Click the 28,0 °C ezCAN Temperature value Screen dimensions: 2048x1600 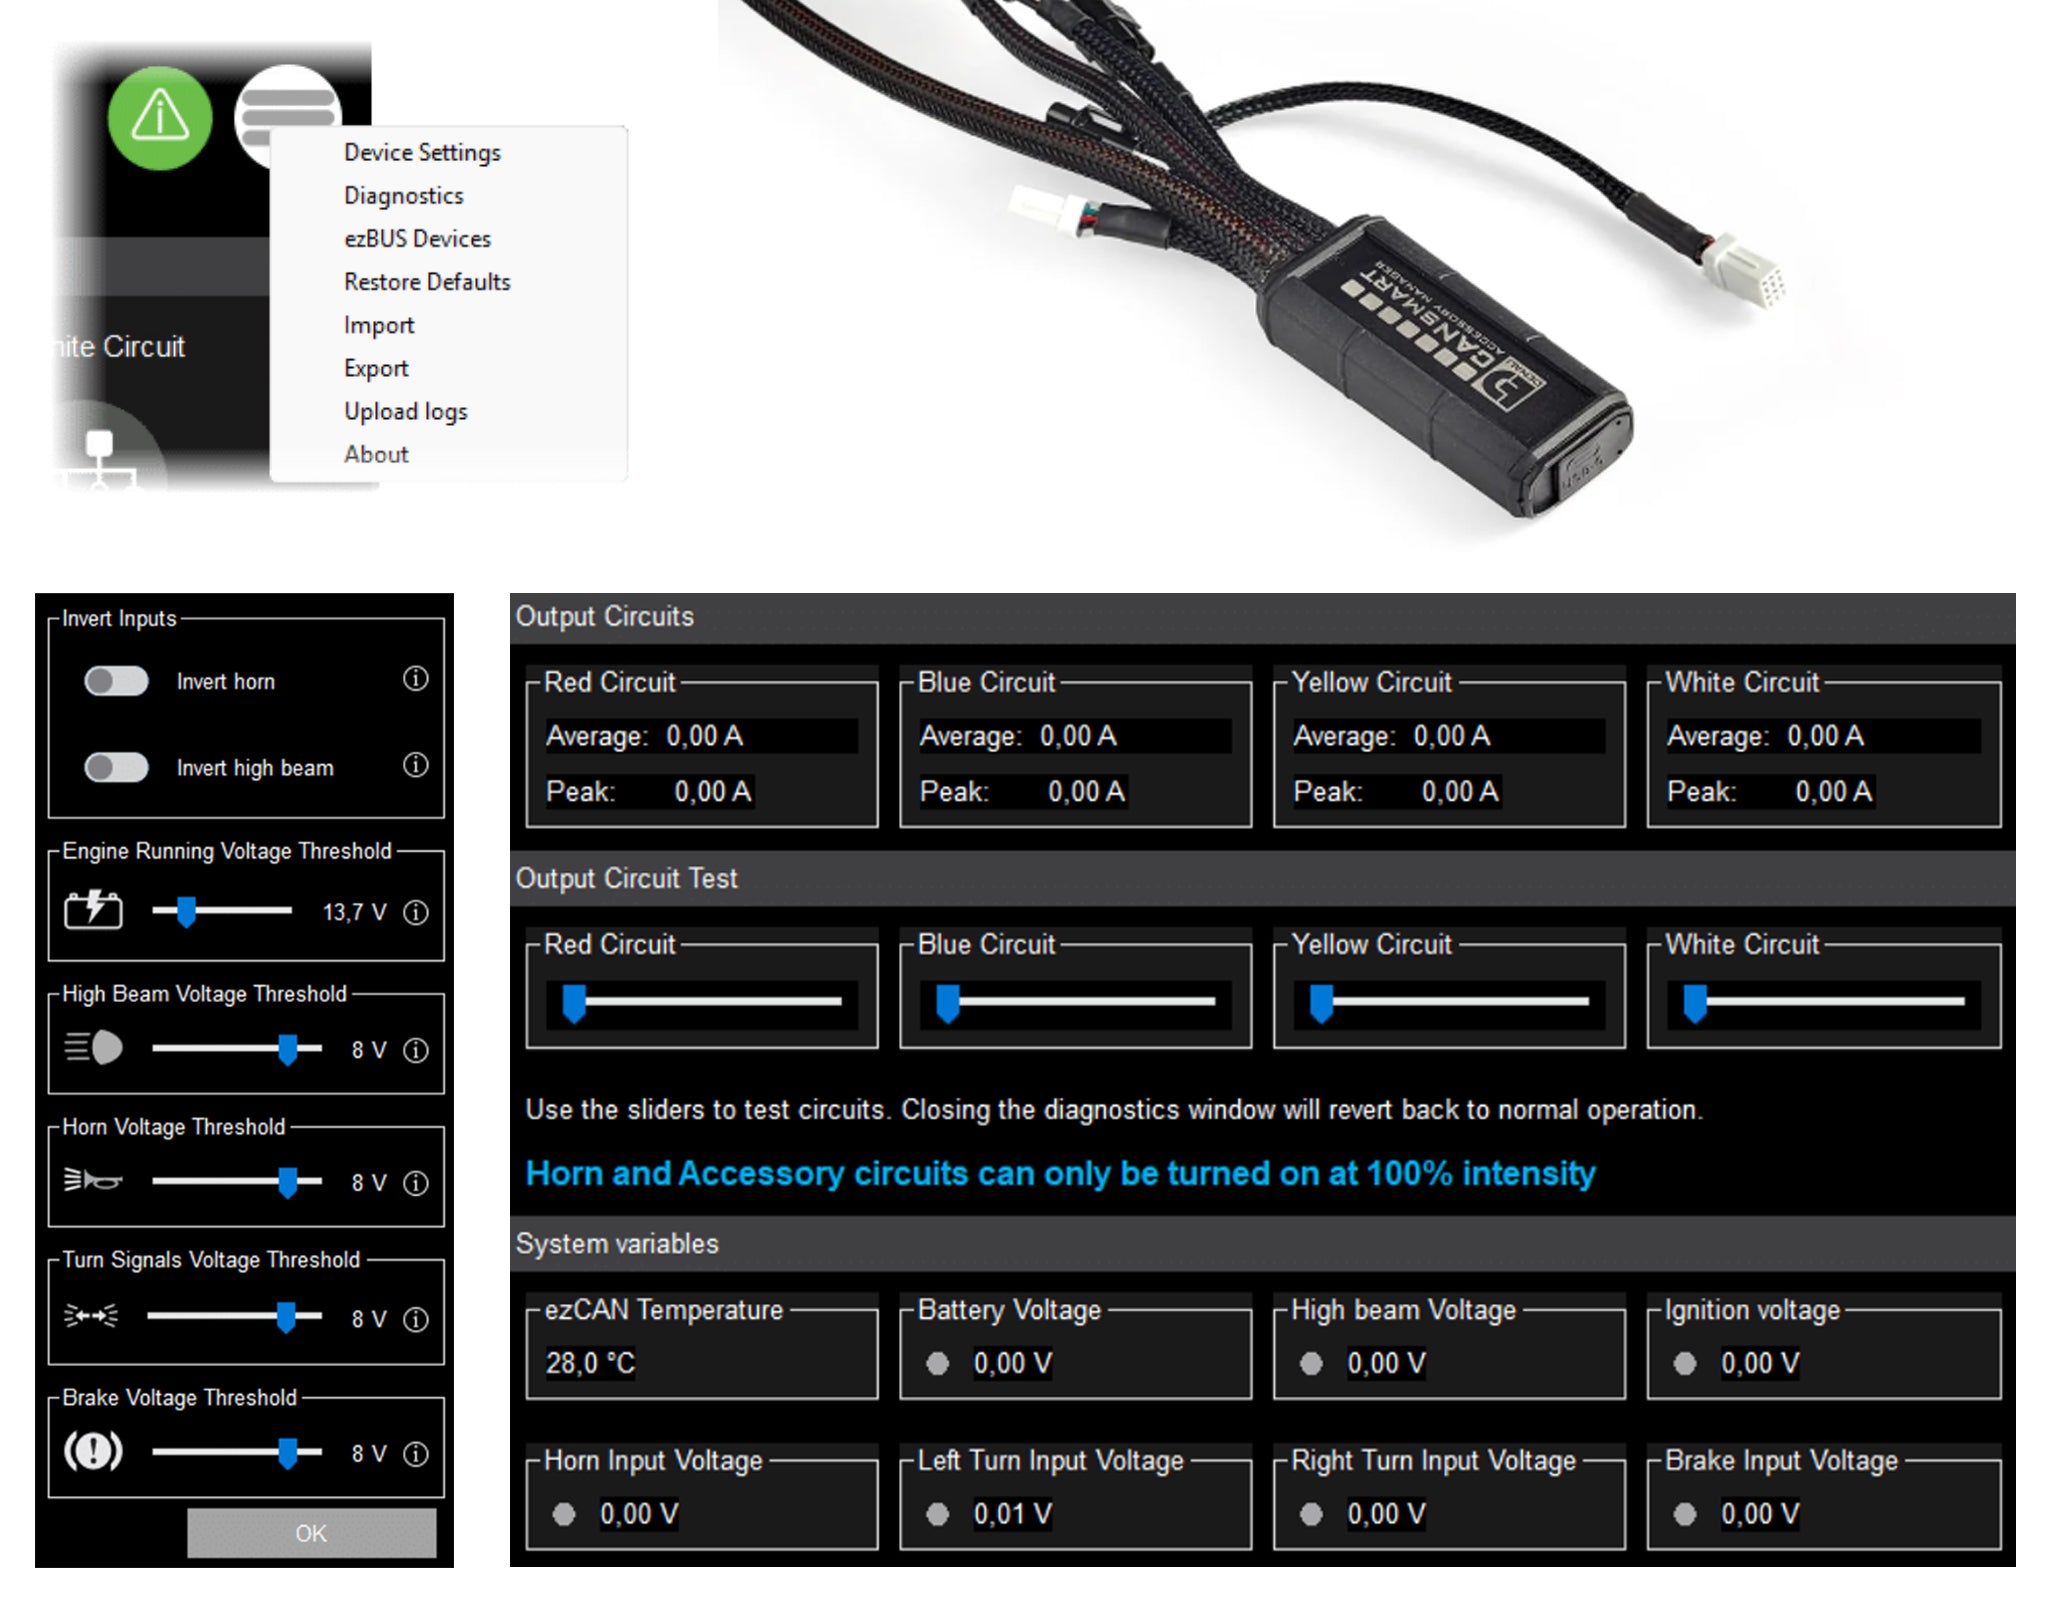click(590, 1363)
